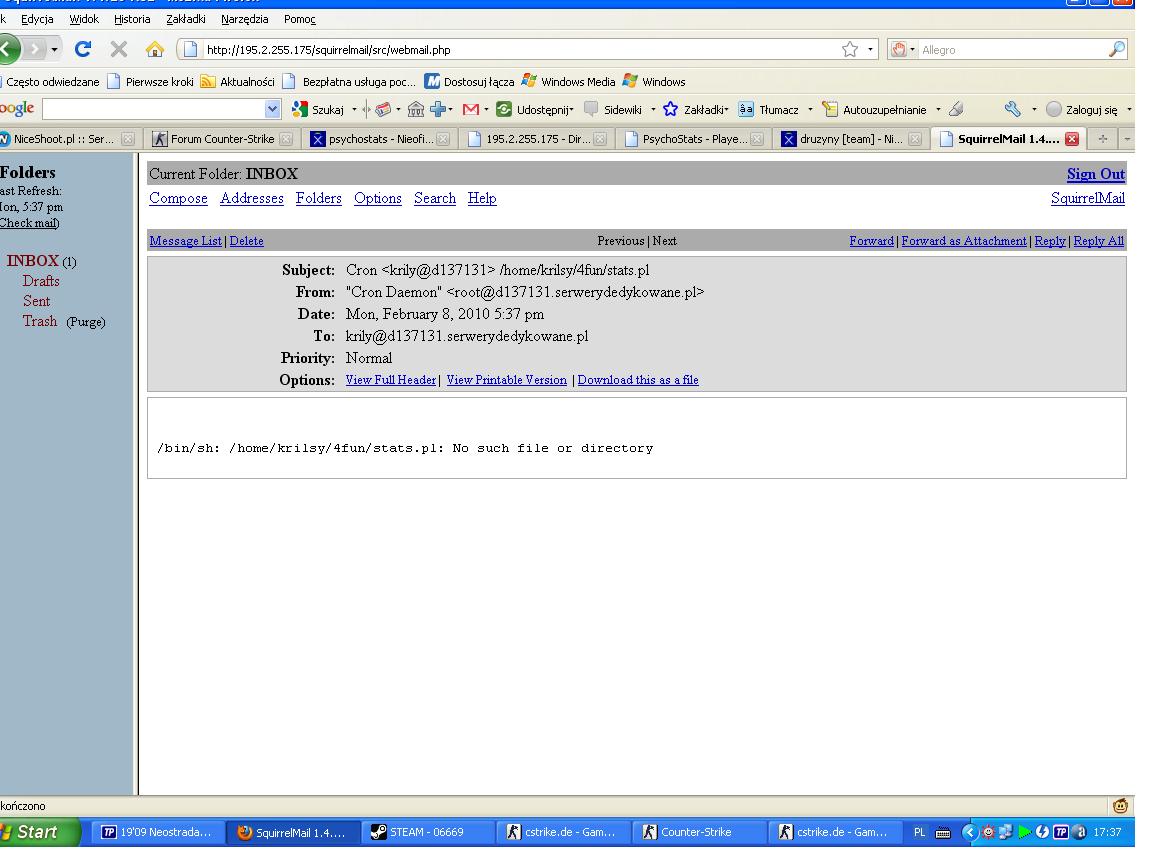The image size is (1152, 864).
Task: Expand the Autouzupełnianie dropdown arrow
Action: click(938, 109)
